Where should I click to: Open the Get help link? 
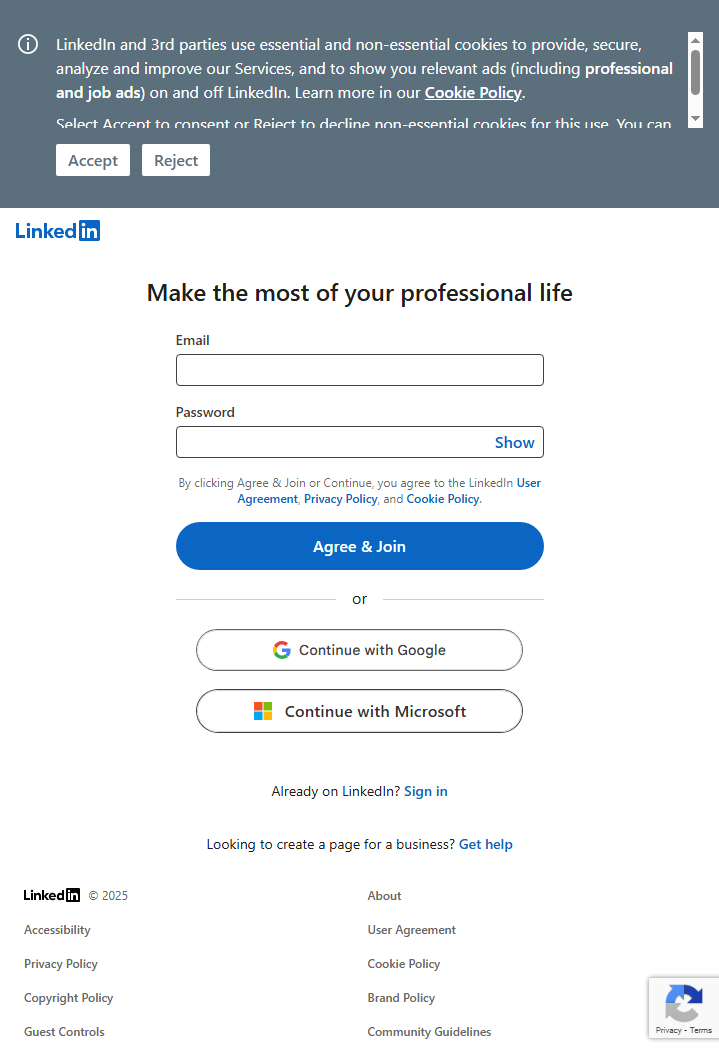coord(485,844)
